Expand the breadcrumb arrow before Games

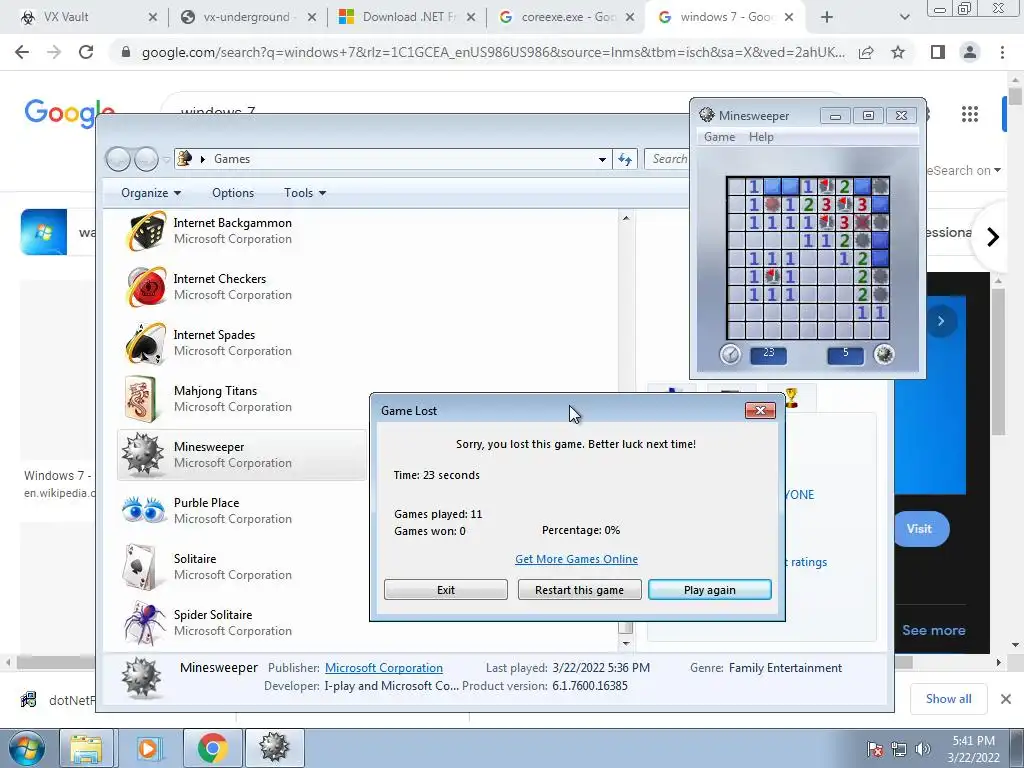203,159
